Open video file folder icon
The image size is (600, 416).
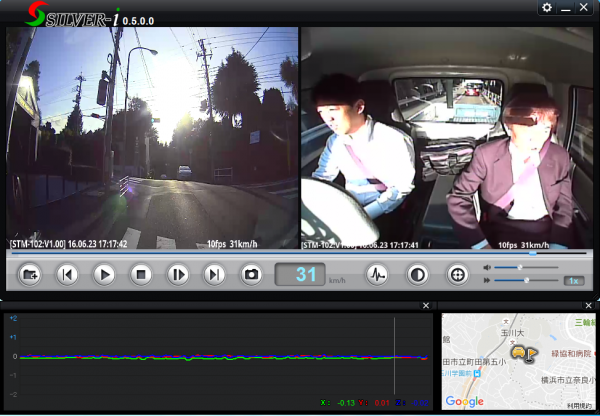click(x=30, y=274)
